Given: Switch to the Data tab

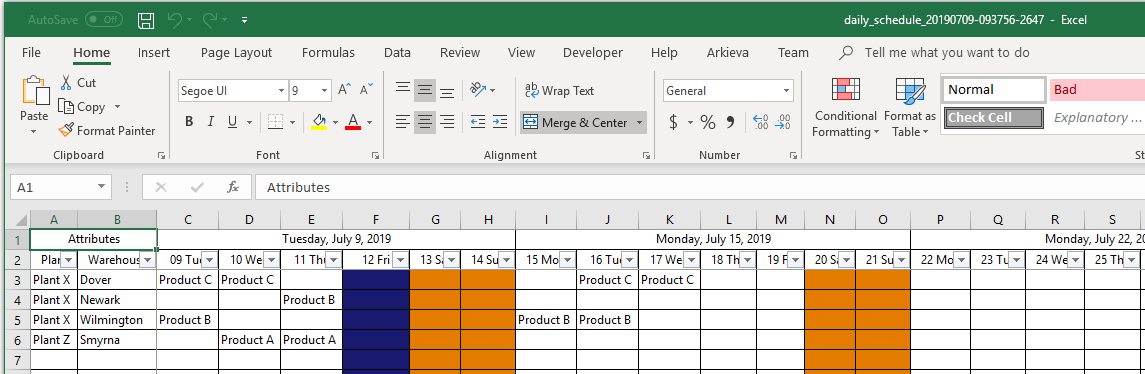Looking at the screenshot, I should [397, 53].
